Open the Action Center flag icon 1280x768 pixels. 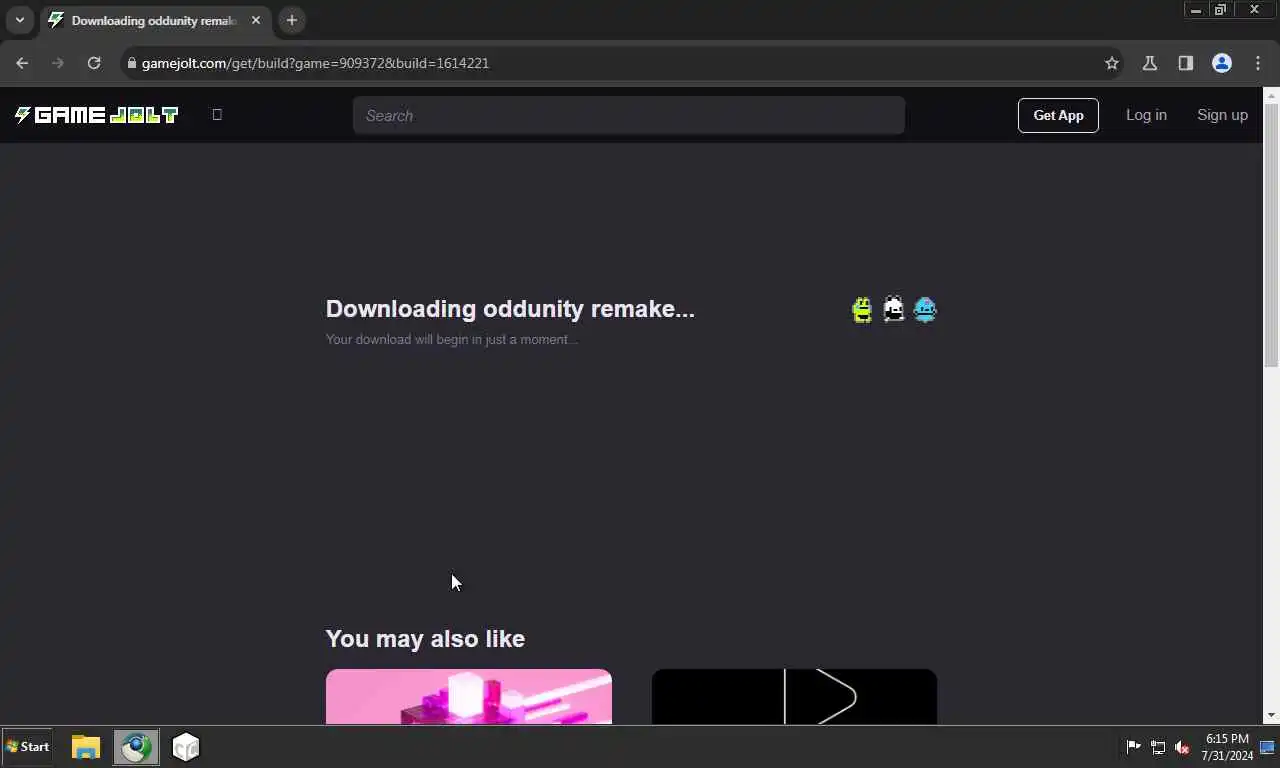coord(1134,747)
